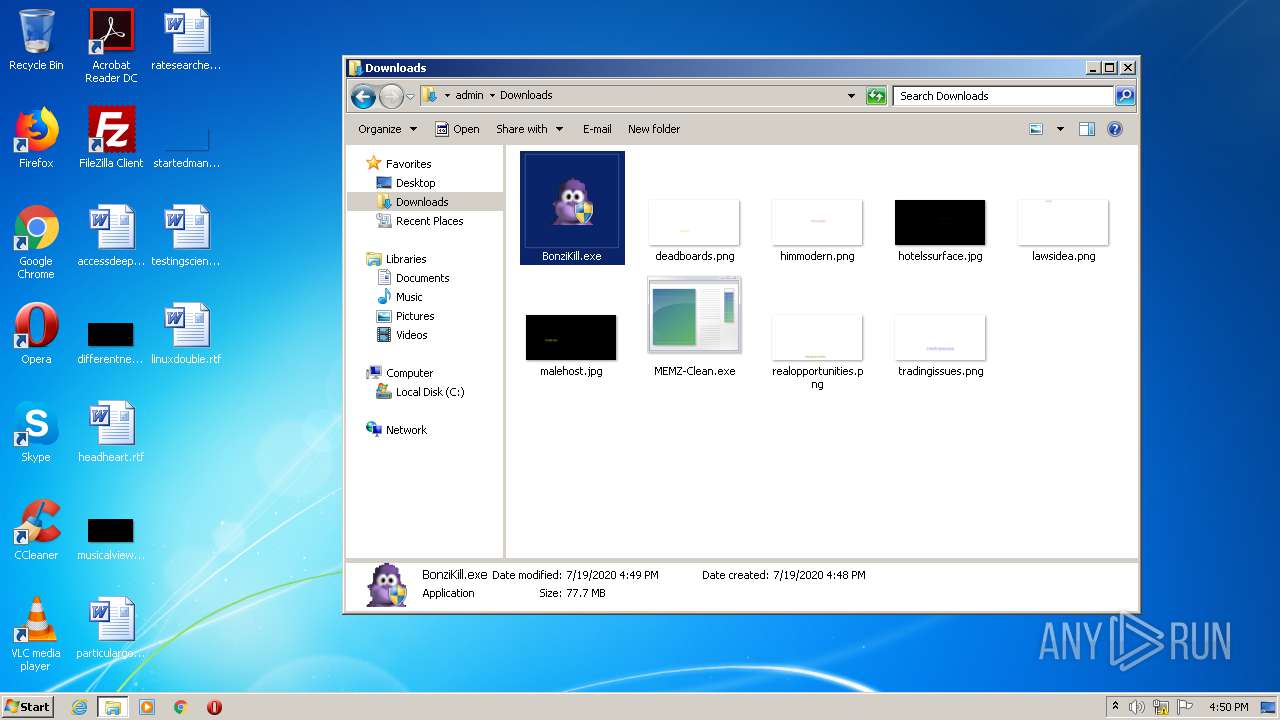This screenshot has width=1280, height=720.
Task: Open Music library
Action: [x=400, y=297]
